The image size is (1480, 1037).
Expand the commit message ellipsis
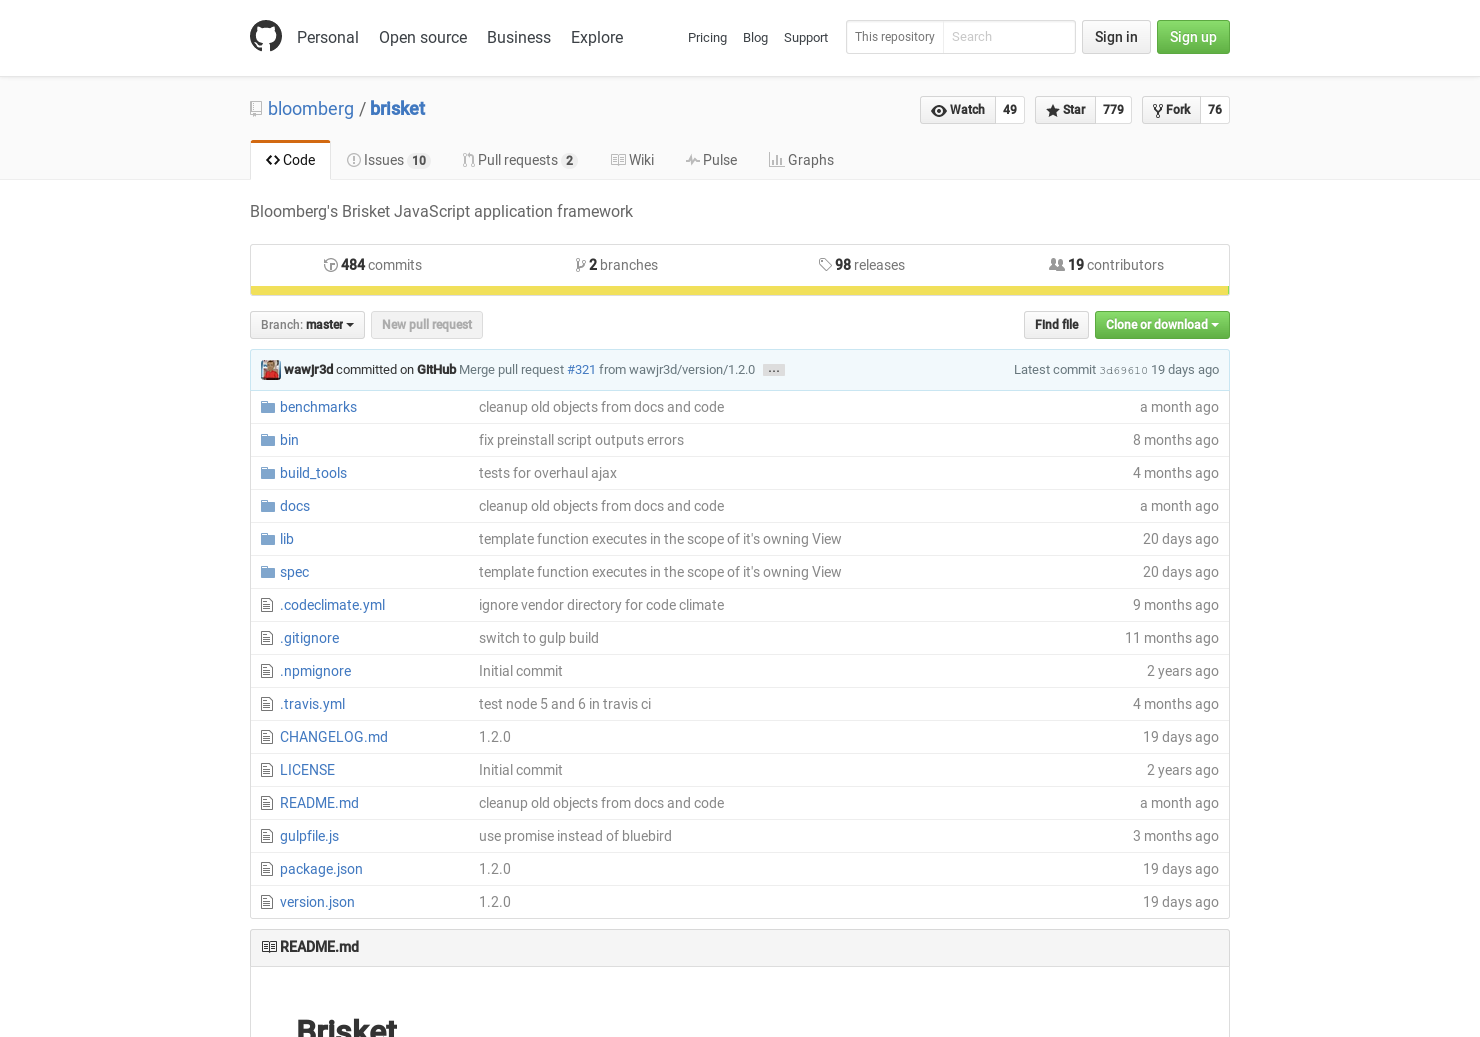774,370
